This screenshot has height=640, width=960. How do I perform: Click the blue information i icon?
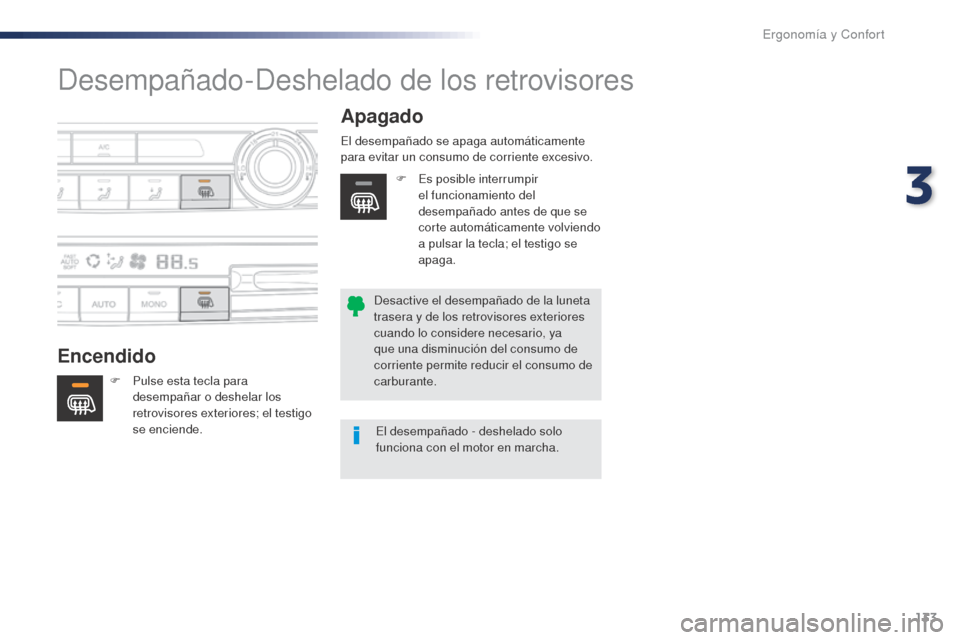coord(356,435)
